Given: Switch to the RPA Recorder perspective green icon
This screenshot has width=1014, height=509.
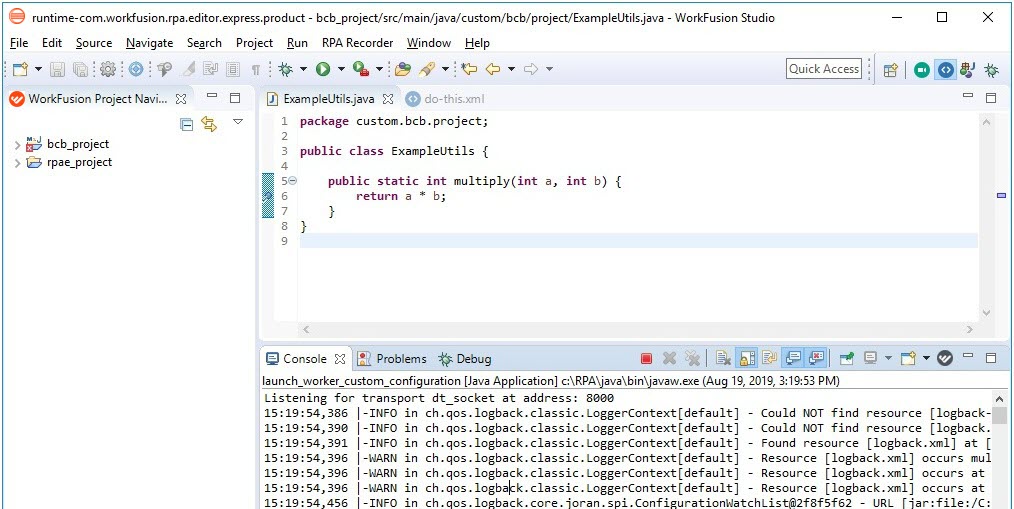Looking at the screenshot, I should tap(922, 70).
